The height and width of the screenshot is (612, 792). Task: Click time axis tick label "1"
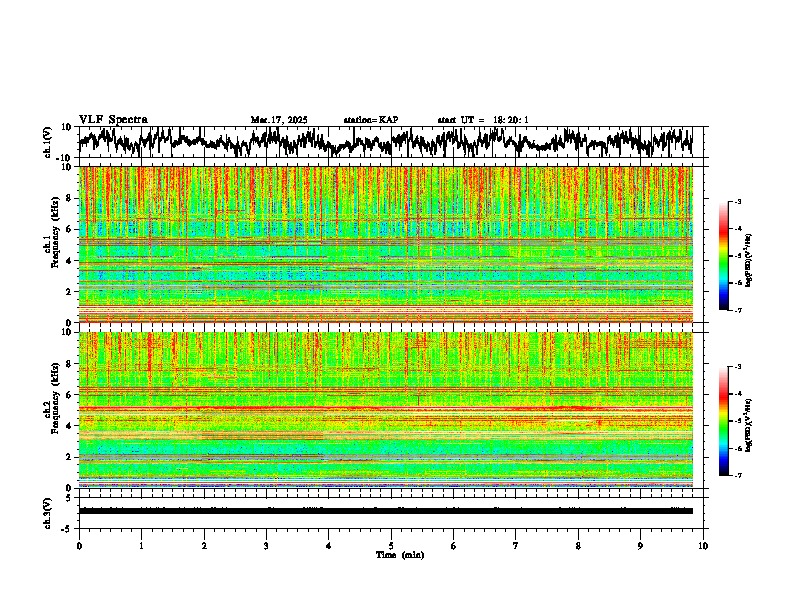141,546
